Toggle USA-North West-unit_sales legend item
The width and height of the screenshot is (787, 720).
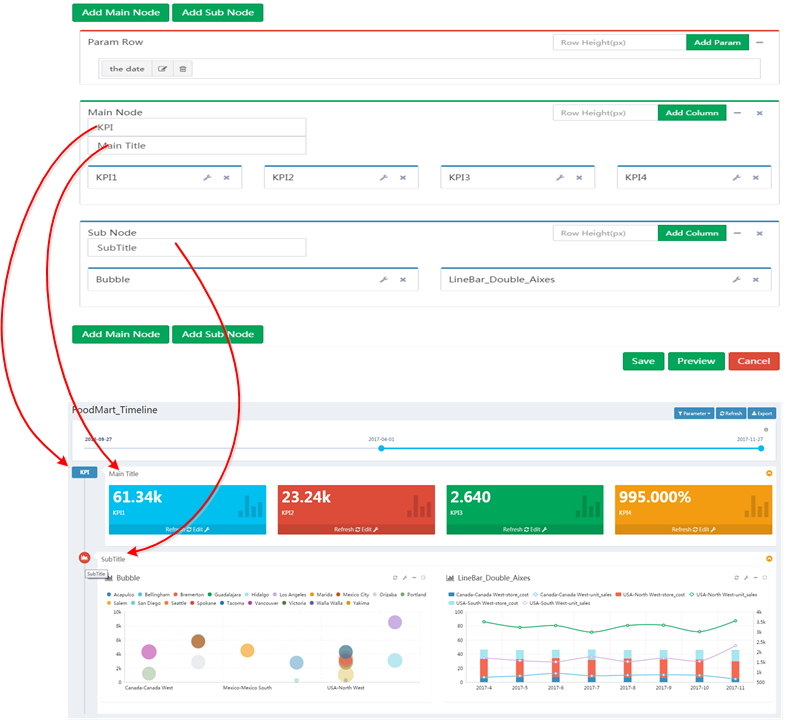723,595
